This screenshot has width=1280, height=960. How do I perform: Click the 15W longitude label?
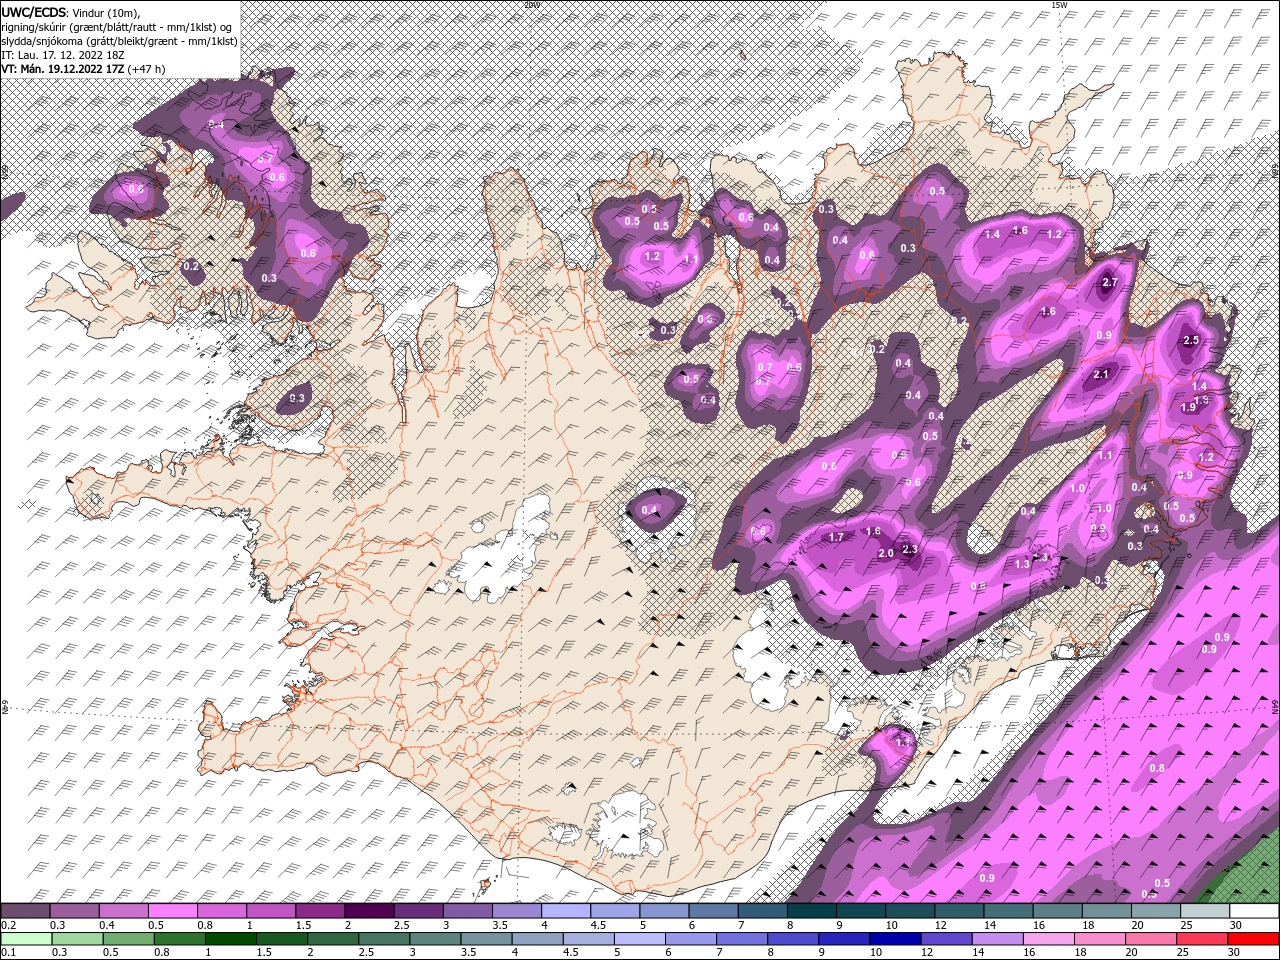pos(1059,4)
